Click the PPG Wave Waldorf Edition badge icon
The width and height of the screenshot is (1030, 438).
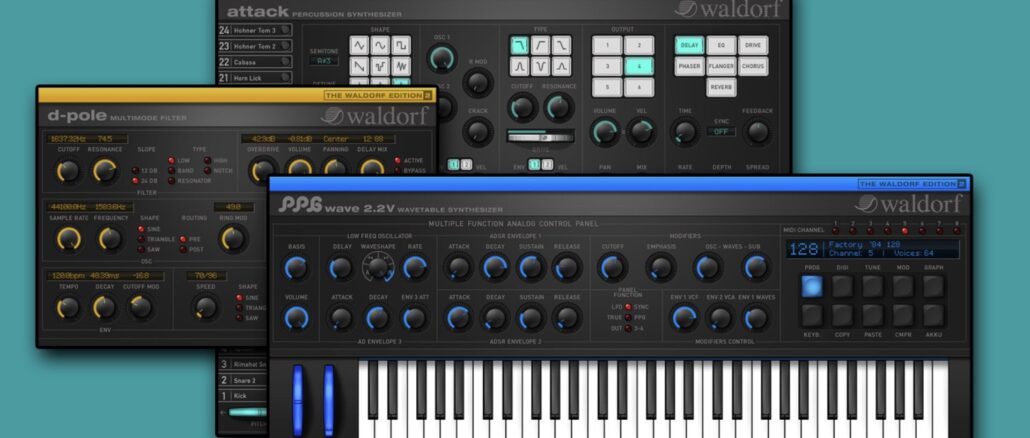[961, 184]
